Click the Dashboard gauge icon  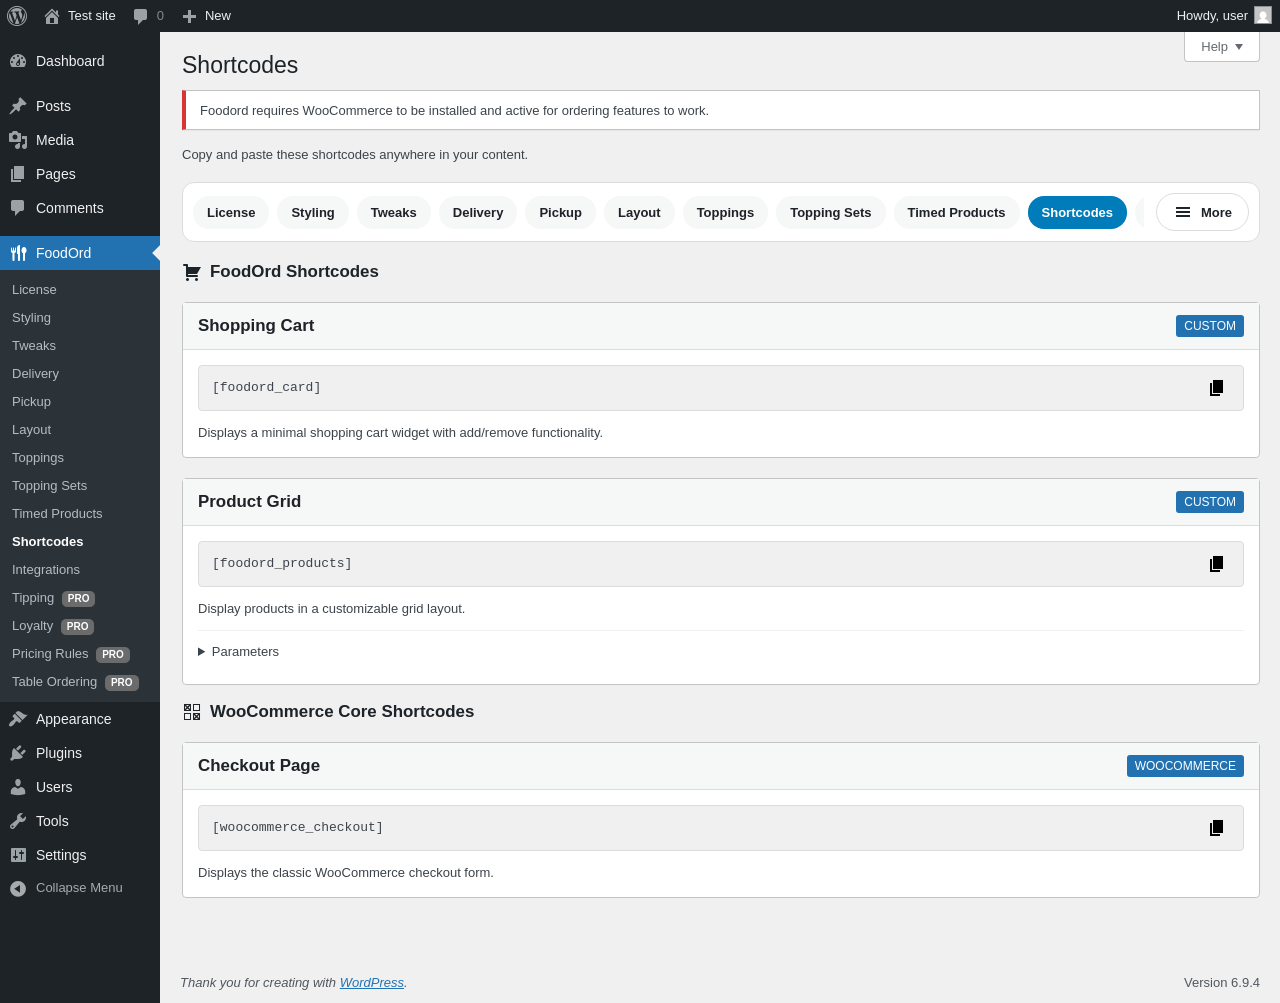pyautogui.click(x=18, y=61)
